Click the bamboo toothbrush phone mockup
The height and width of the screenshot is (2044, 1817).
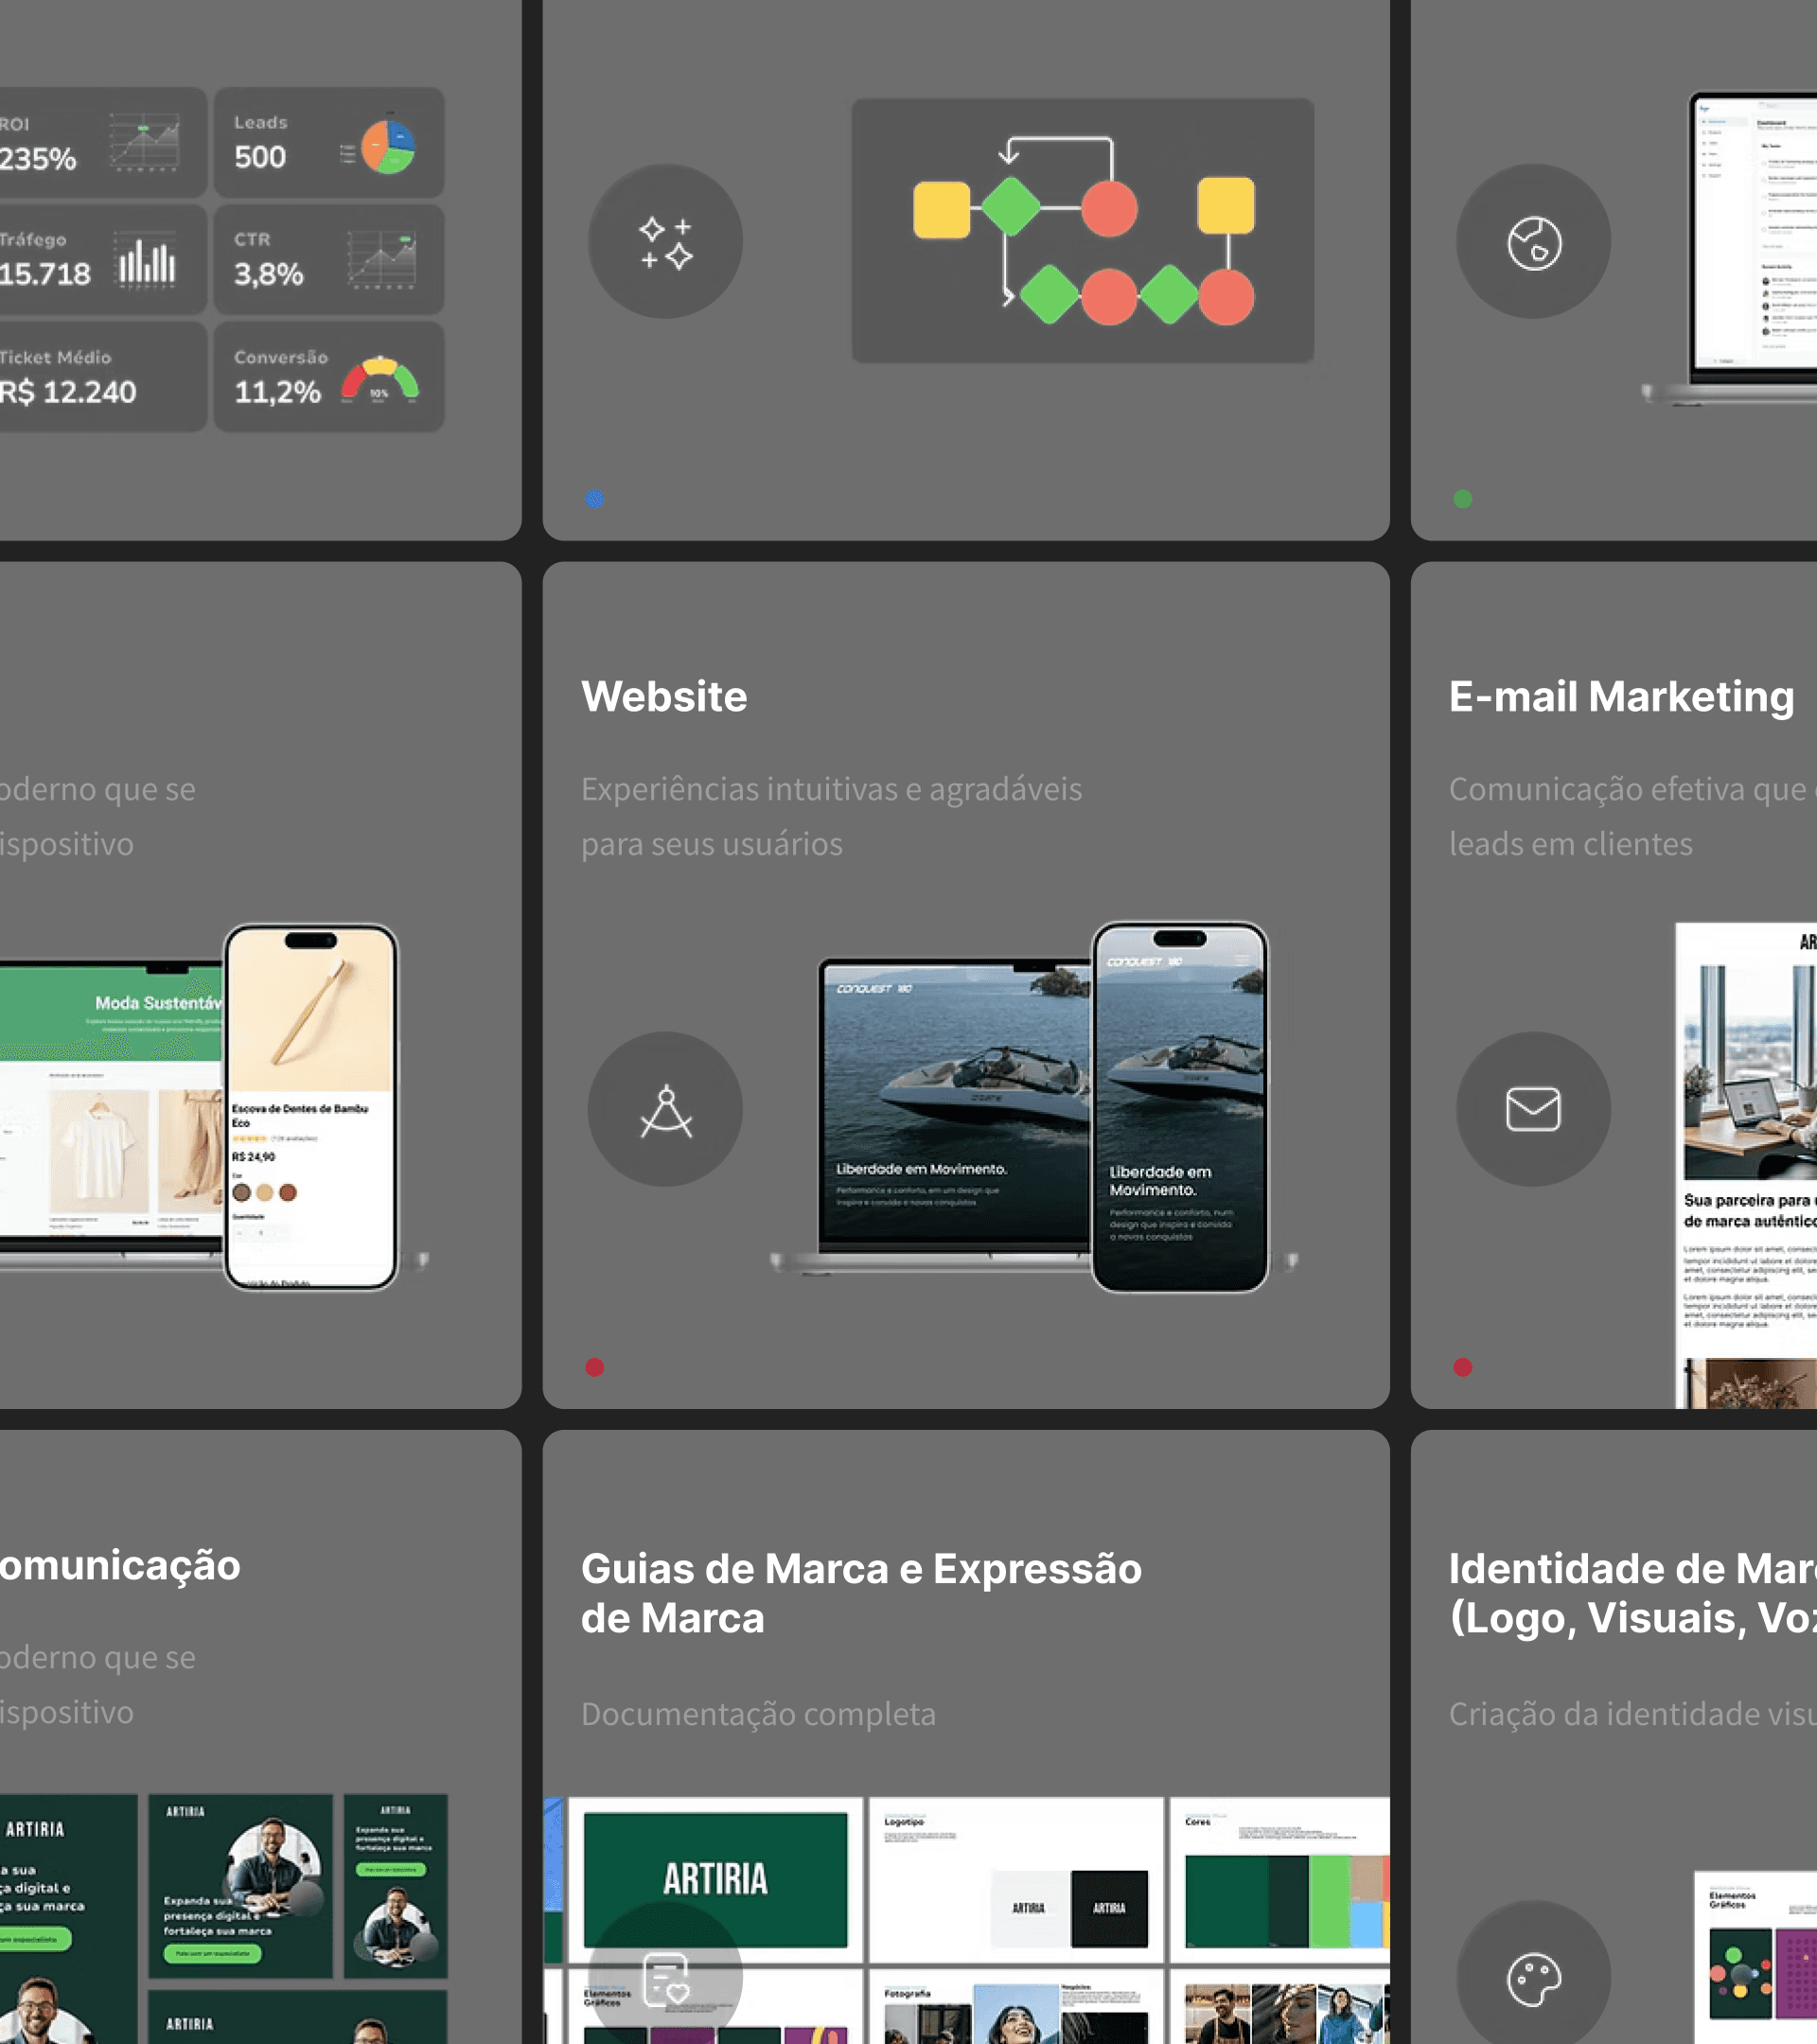(x=311, y=1107)
